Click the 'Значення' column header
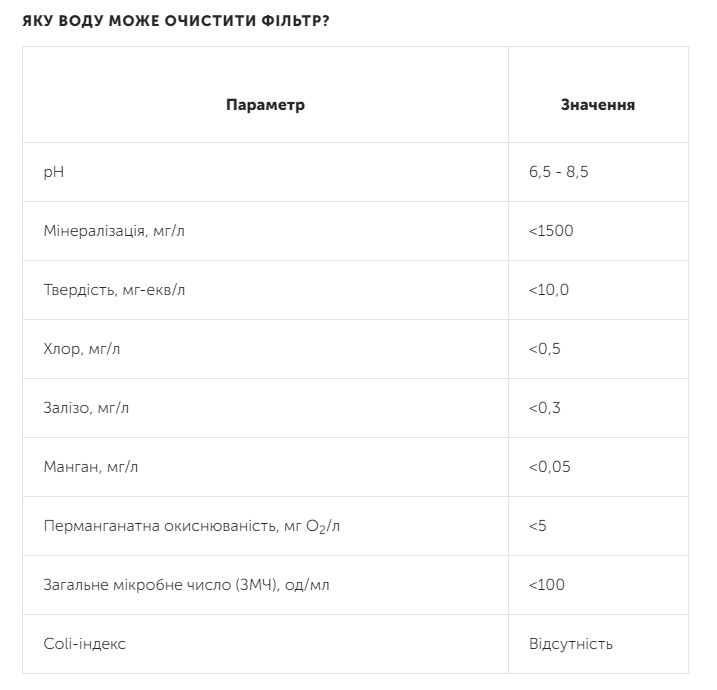The height and width of the screenshot is (690, 717). (598, 104)
